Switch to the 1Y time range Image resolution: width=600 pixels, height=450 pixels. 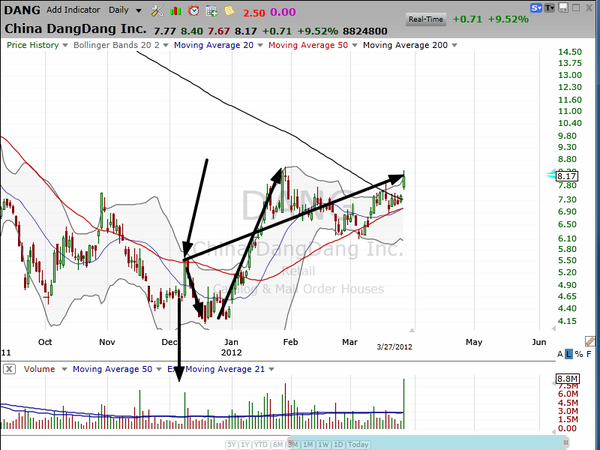click(245, 444)
